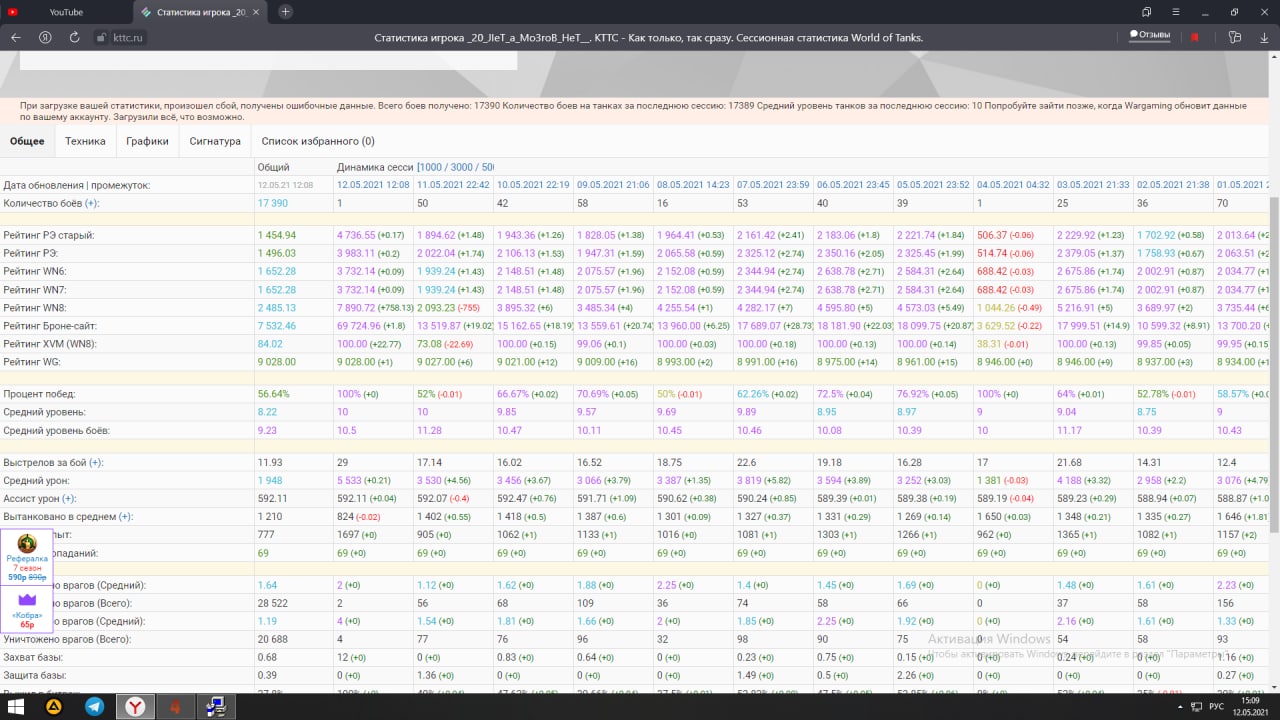Click the [1000 / 3000 session range link
The height and width of the screenshot is (720, 1280).
(x=456, y=167)
